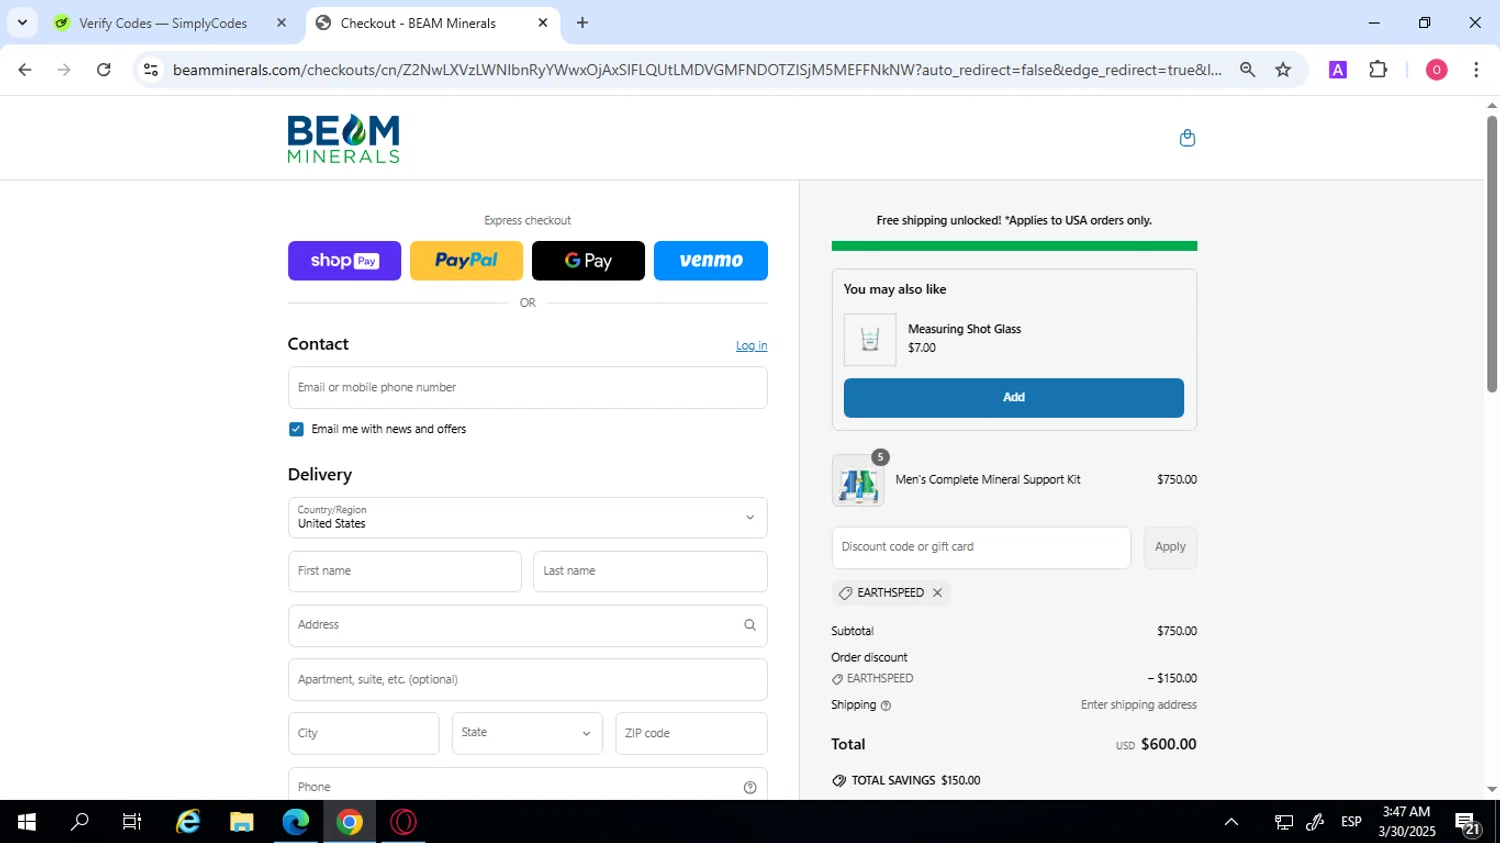
Task: Bookmark this page with star icon
Action: [1283, 70]
